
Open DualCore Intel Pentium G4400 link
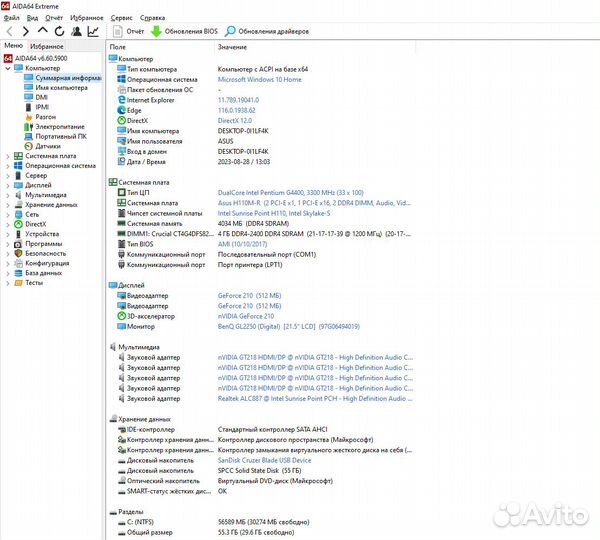click(x=290, y=193)
